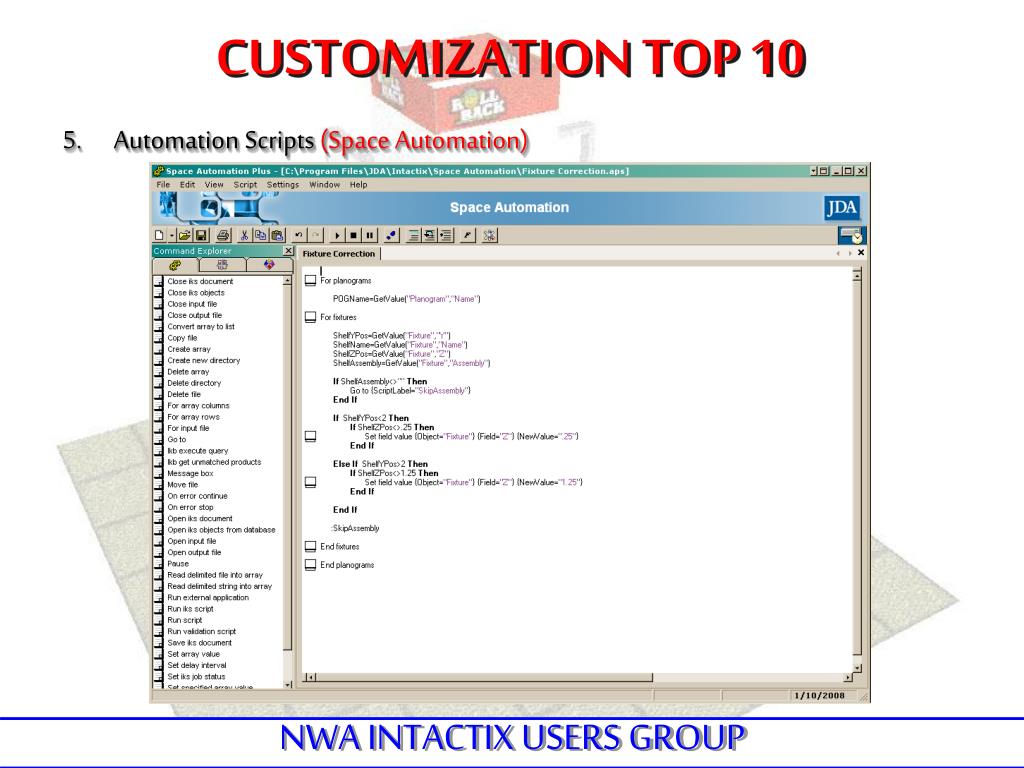The image size is (1024, 768).
Task: Open the Edit menu
Action: pyautogui.click(x=187, y=185)
